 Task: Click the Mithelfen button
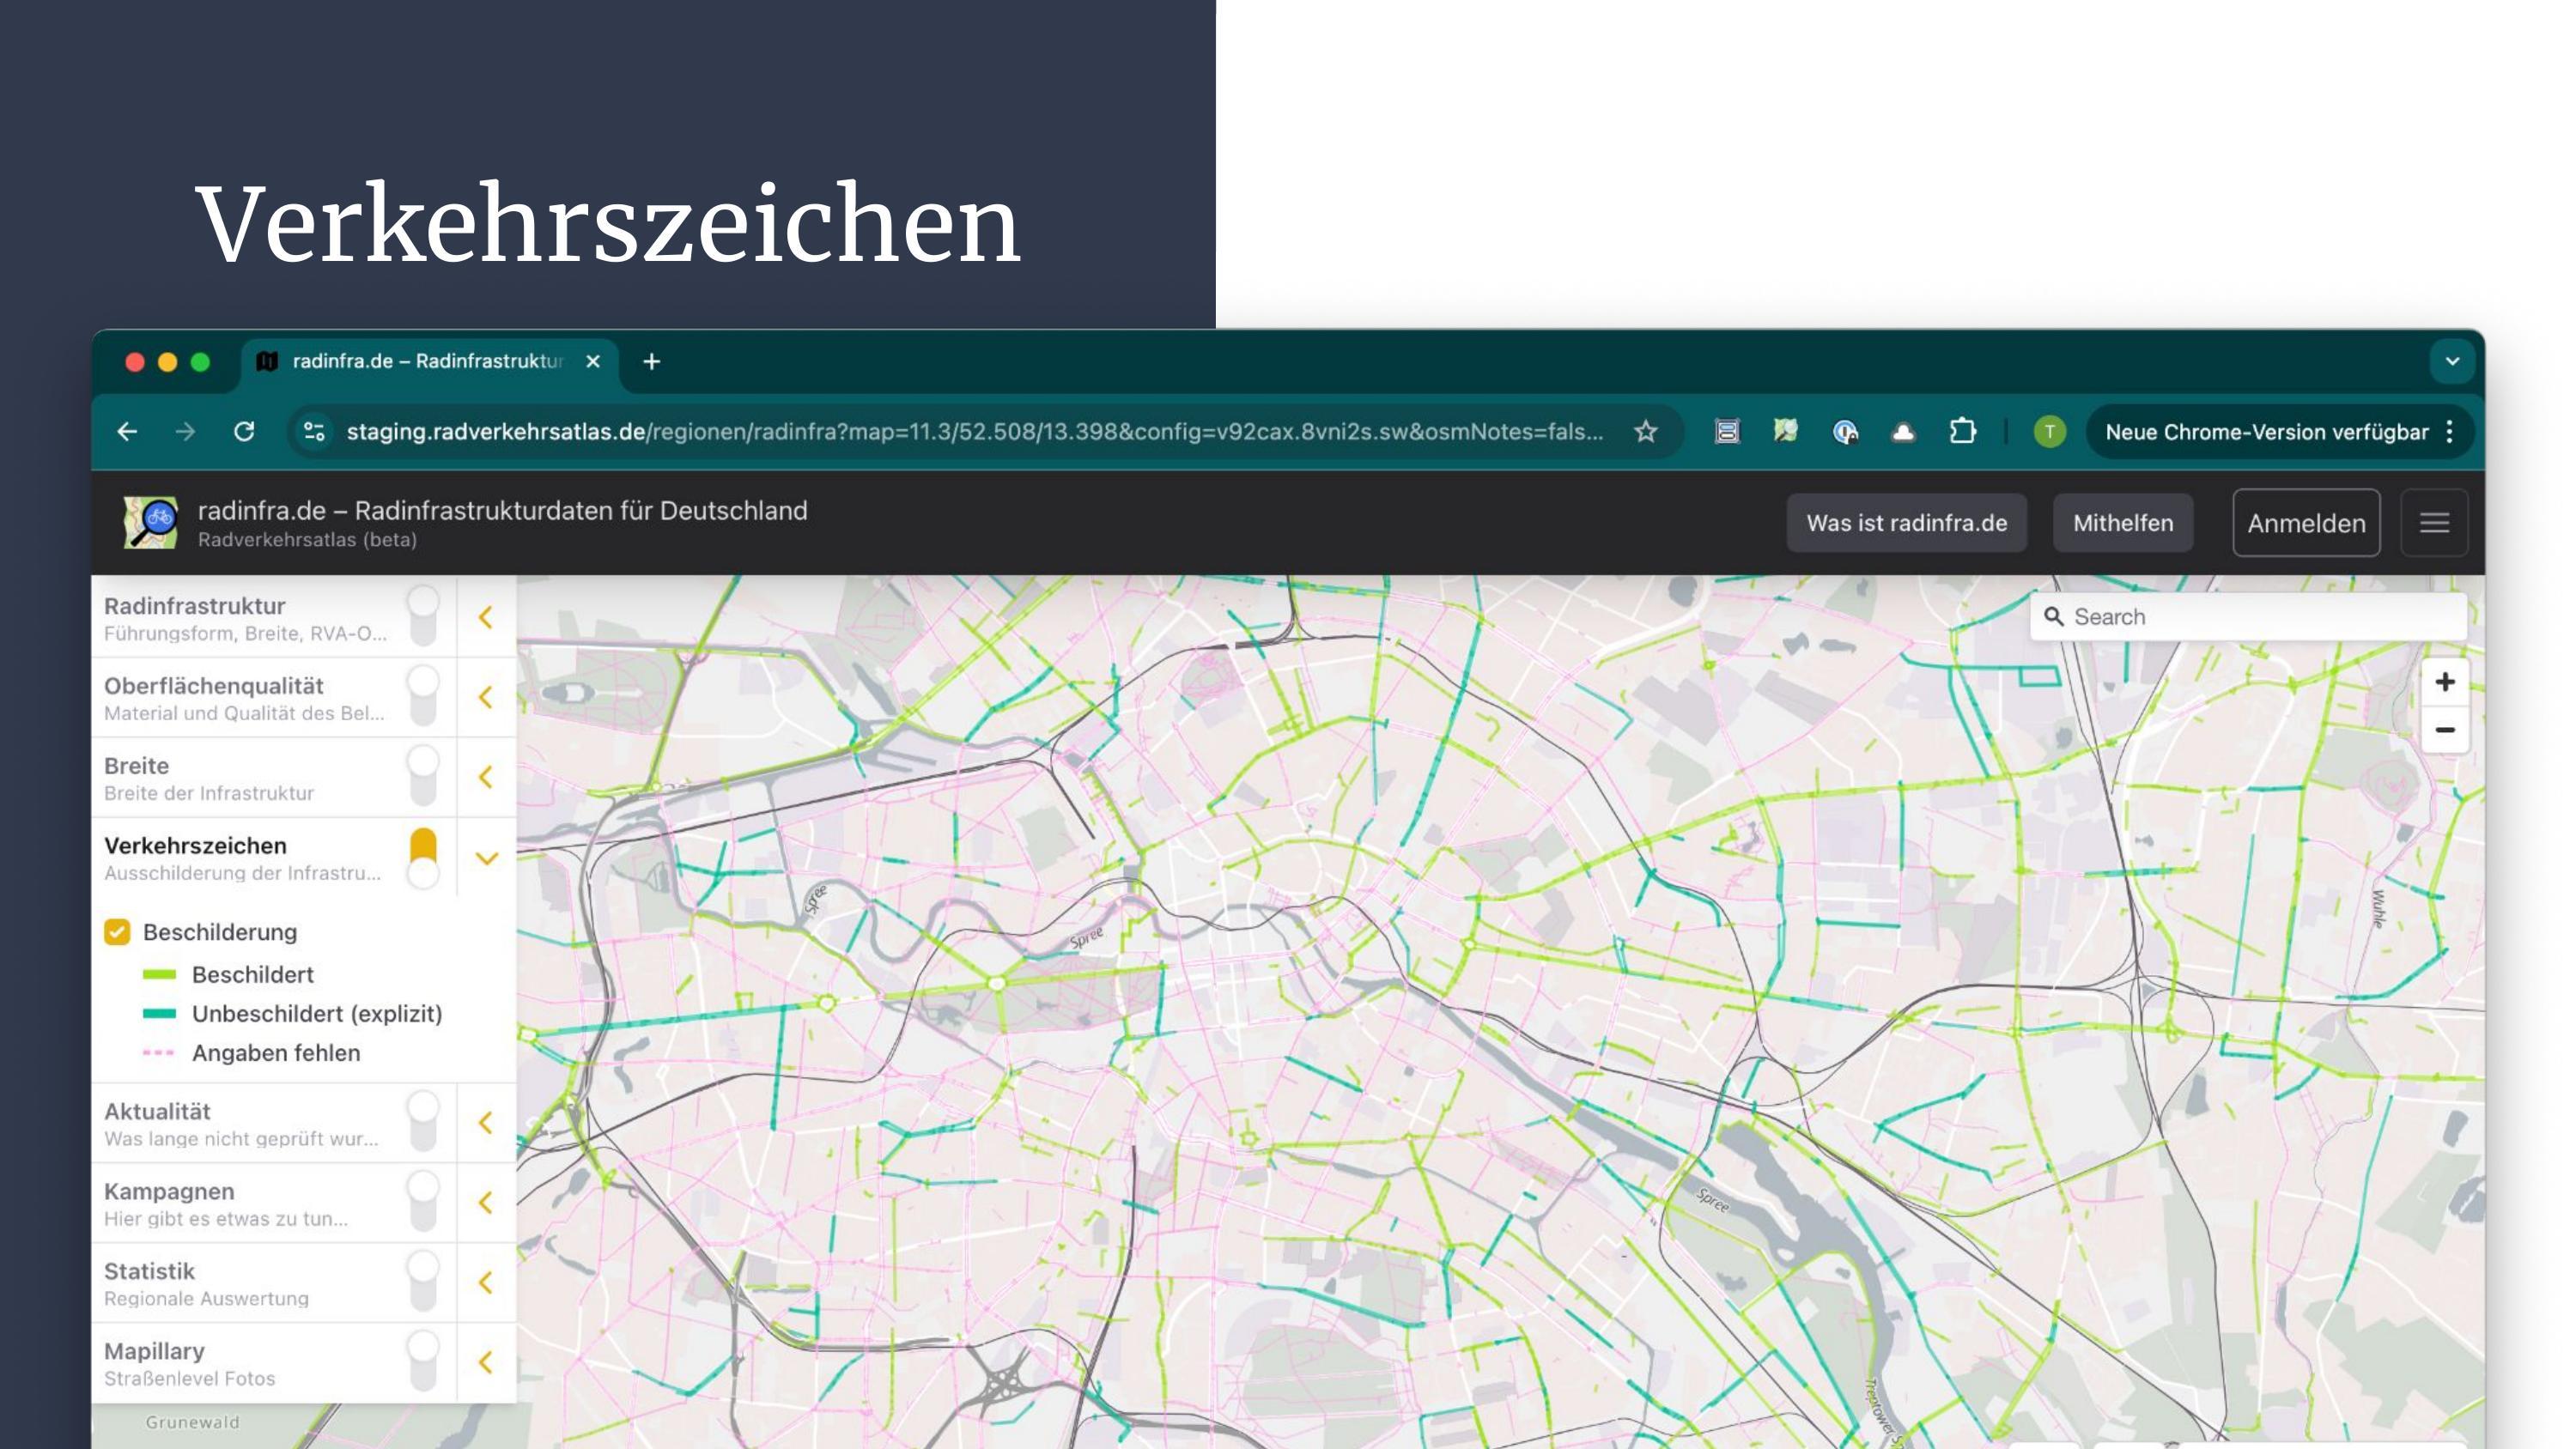tap(2122, 523)
